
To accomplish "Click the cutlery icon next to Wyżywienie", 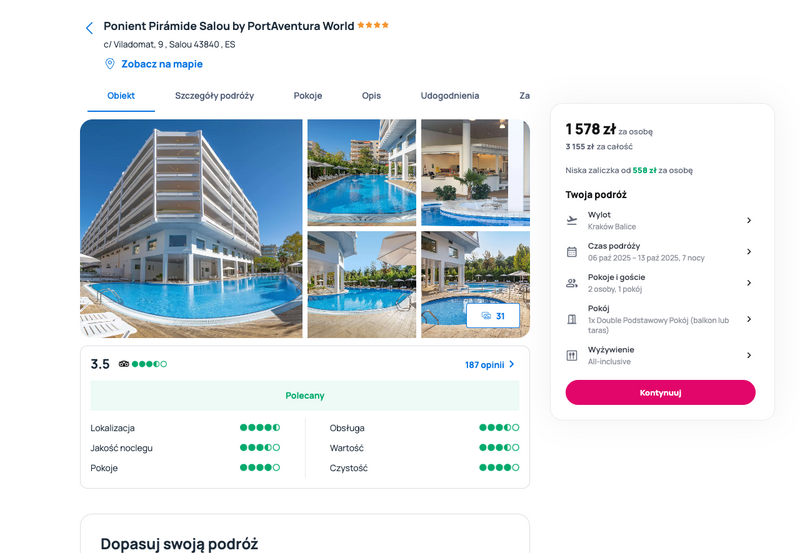I will point(572,356).
